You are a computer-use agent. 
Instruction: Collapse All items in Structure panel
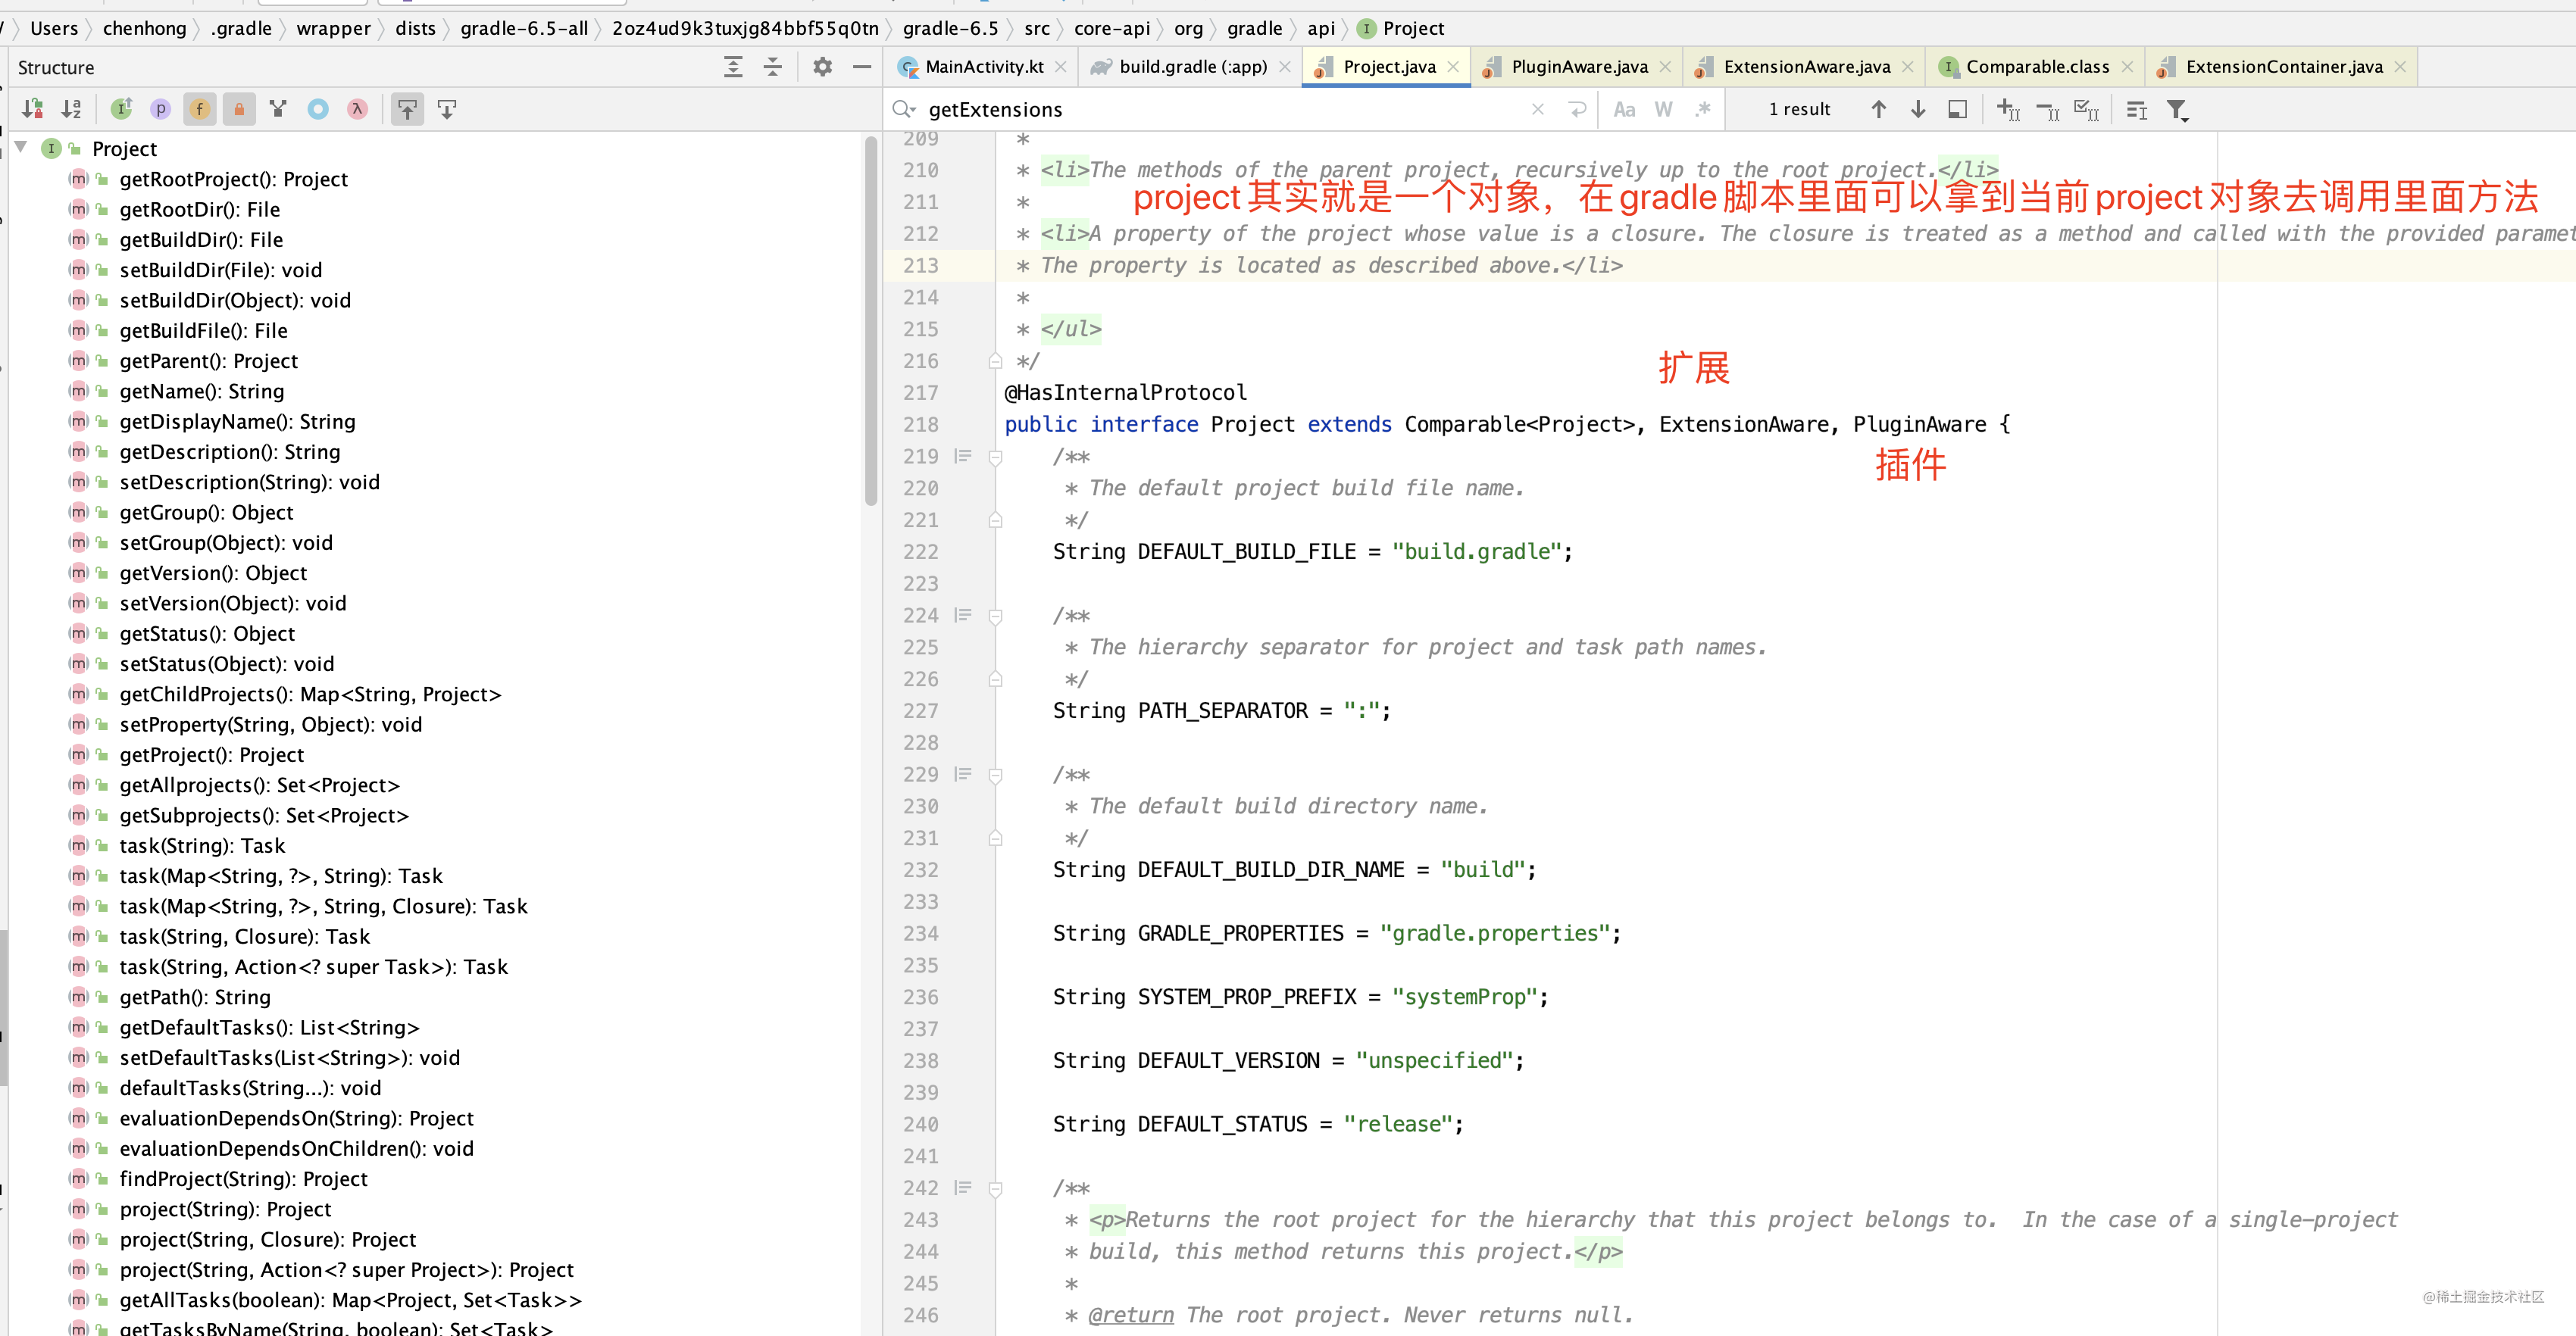[772, 67]
